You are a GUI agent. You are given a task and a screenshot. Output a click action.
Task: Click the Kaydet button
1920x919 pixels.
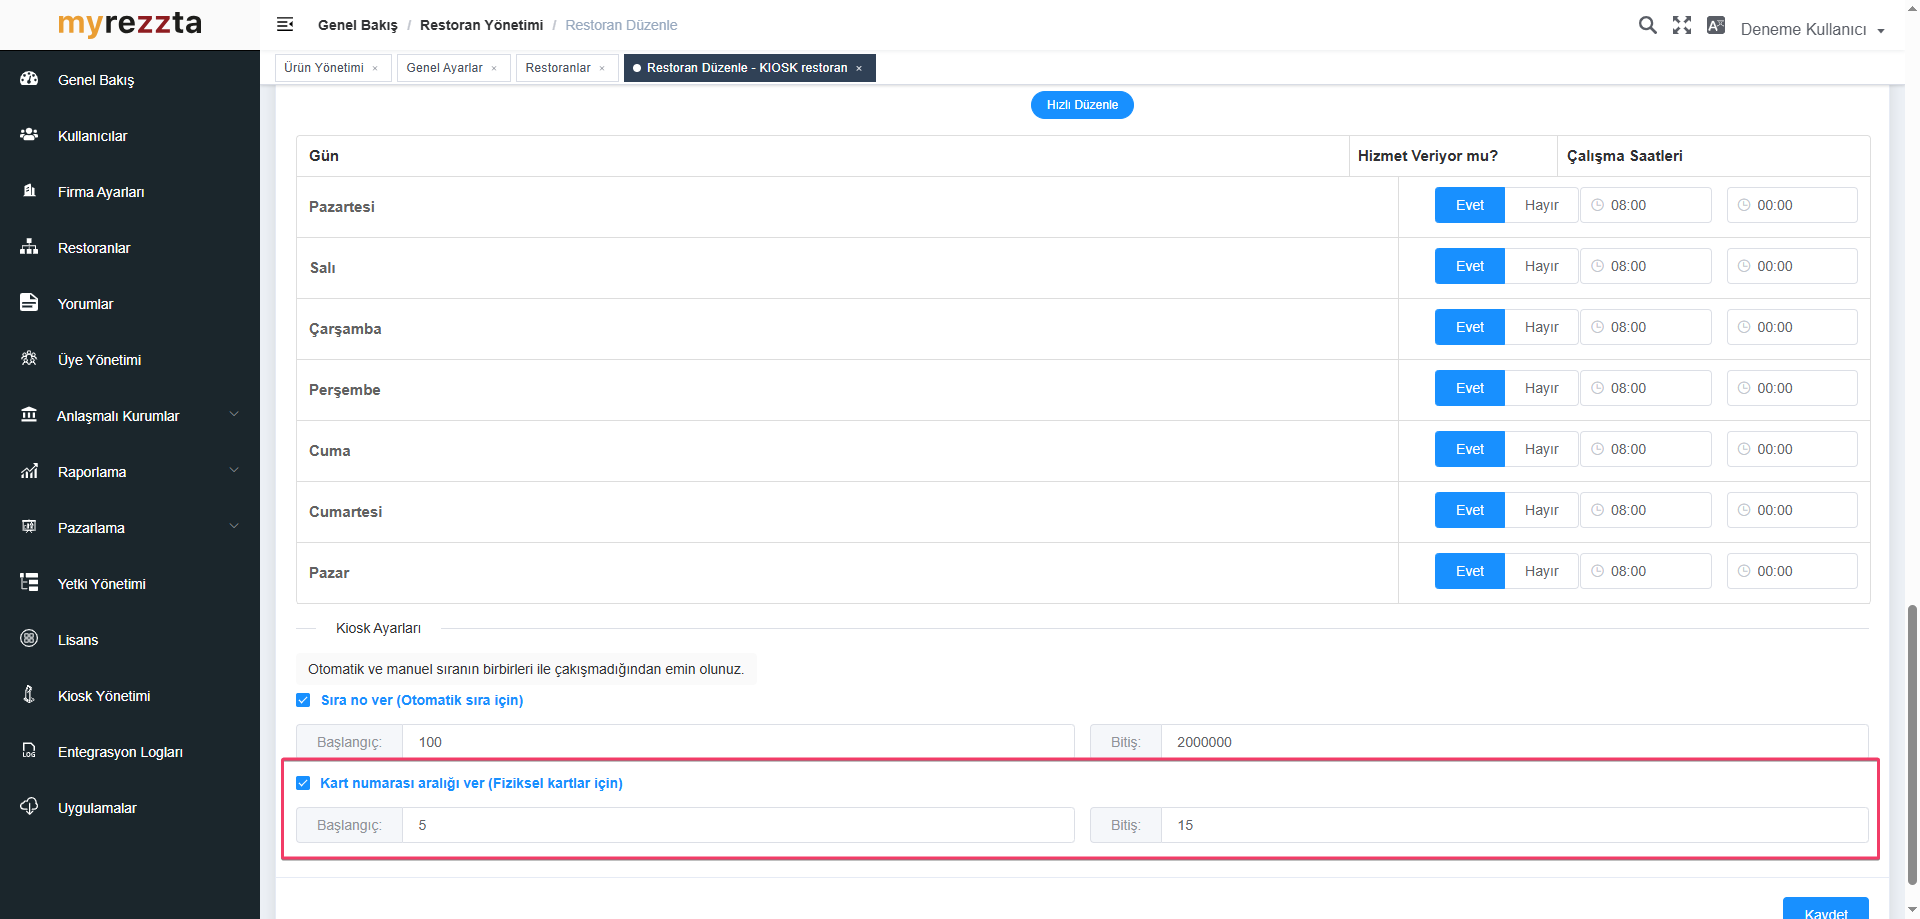click(x=1825, y=911)
